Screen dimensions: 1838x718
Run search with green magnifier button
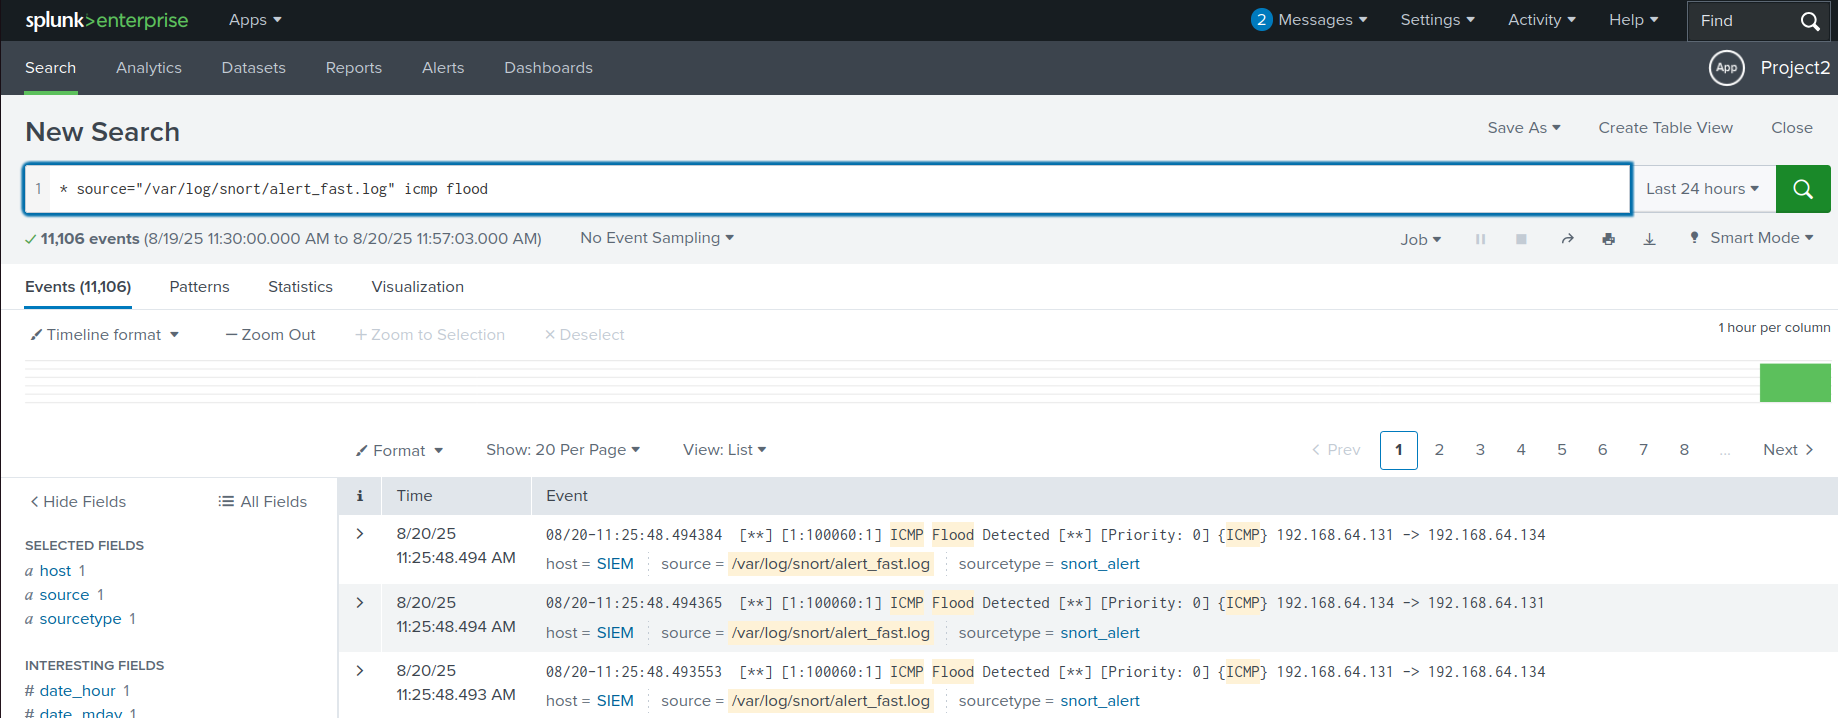point(1803,189)
